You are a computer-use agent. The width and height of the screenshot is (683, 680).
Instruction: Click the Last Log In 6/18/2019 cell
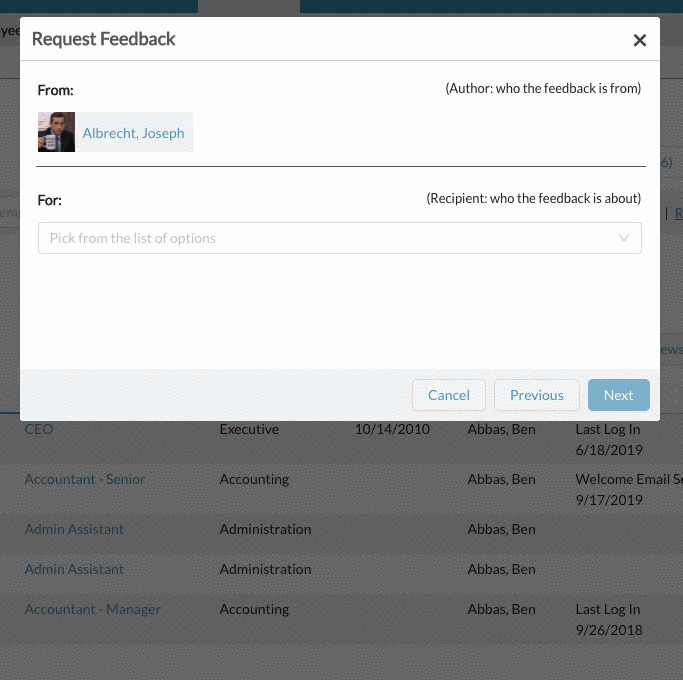tap(609, 440)
